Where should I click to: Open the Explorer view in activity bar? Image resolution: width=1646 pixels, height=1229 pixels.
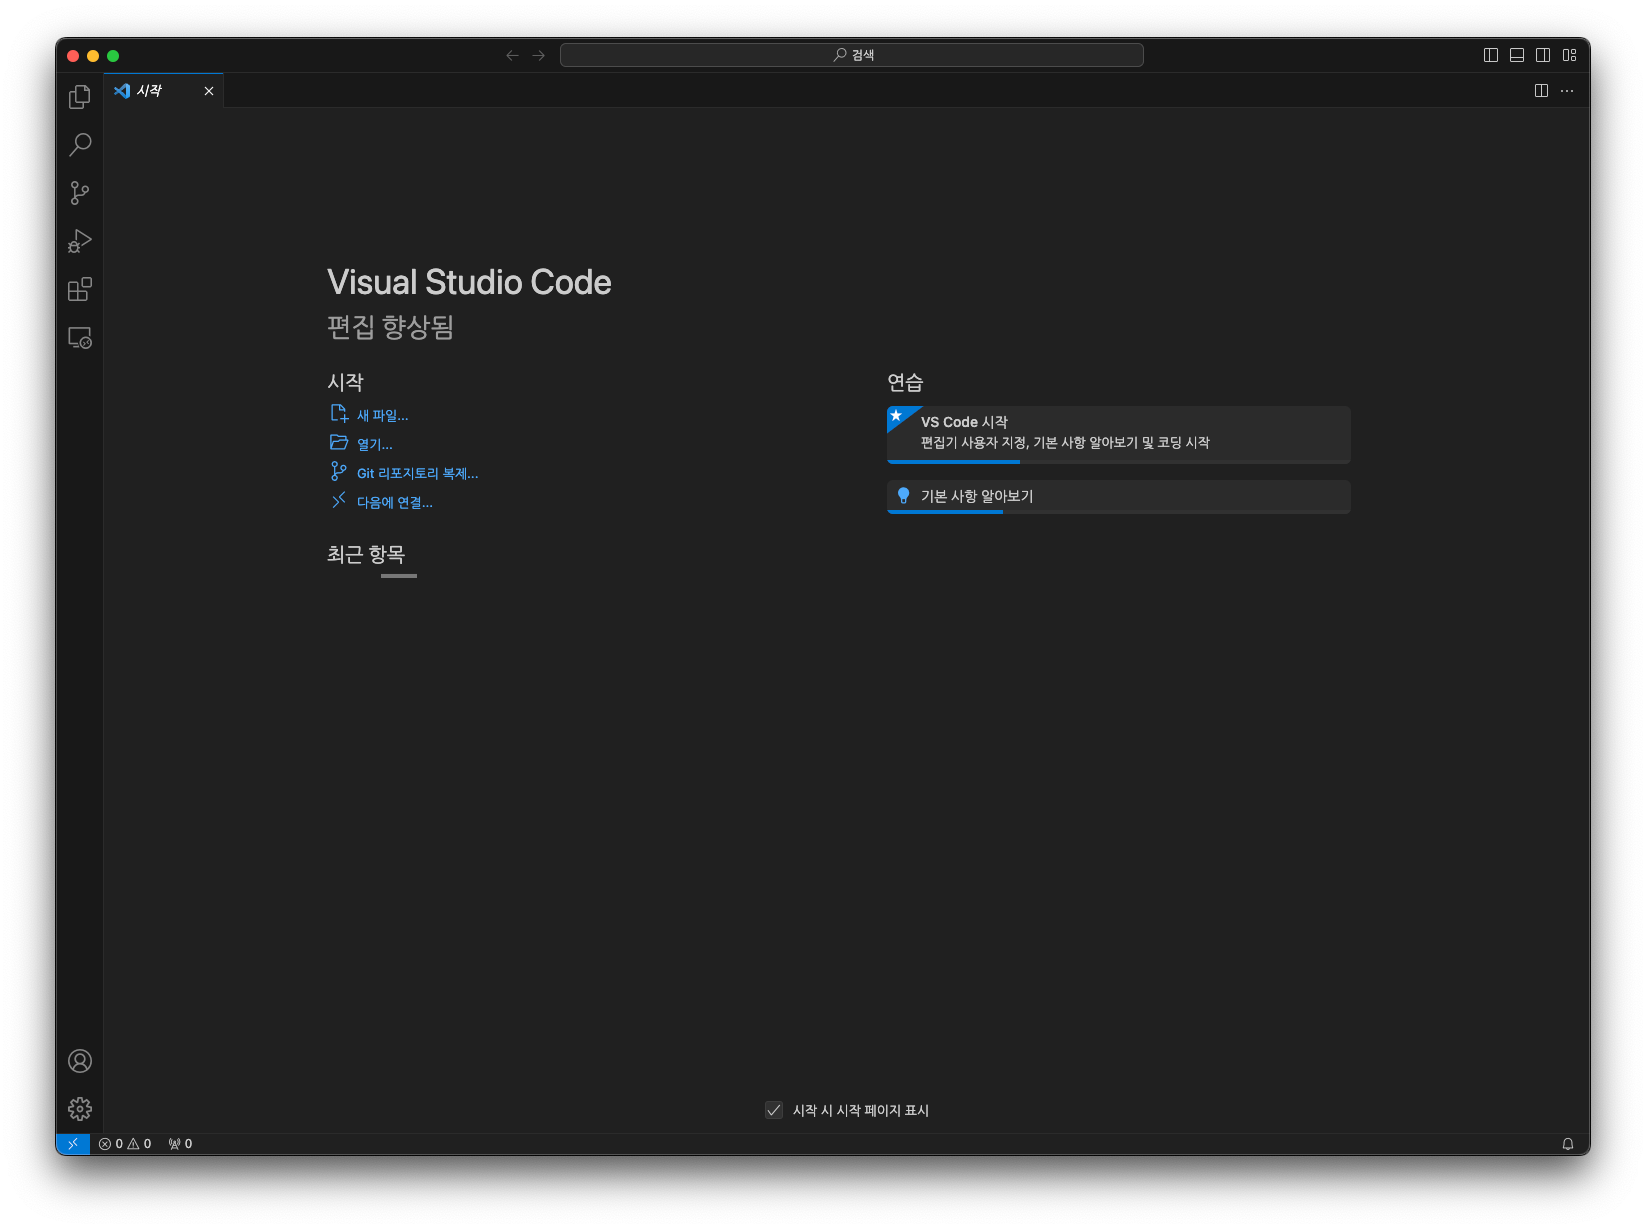80,97
